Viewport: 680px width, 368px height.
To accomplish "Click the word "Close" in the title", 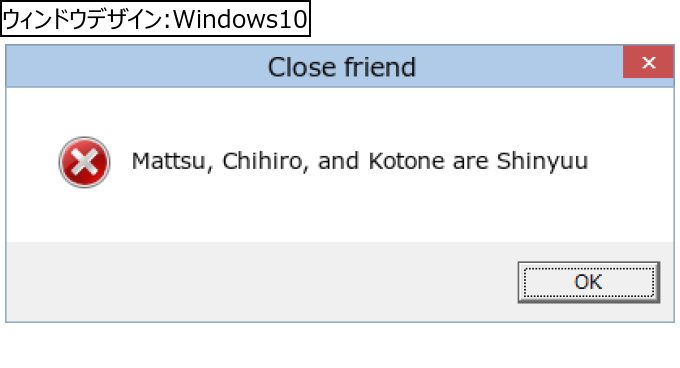I will 302,67.
